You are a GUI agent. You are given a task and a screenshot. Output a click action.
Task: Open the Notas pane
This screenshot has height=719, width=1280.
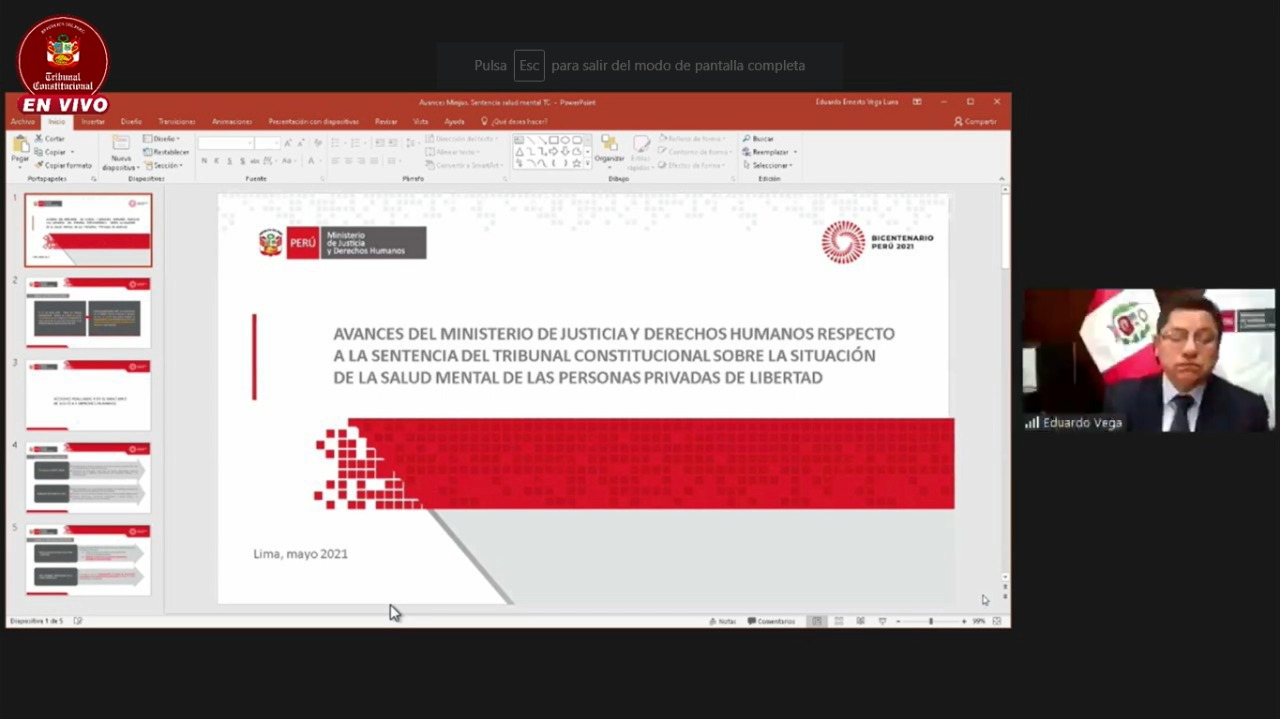[722, 621]
